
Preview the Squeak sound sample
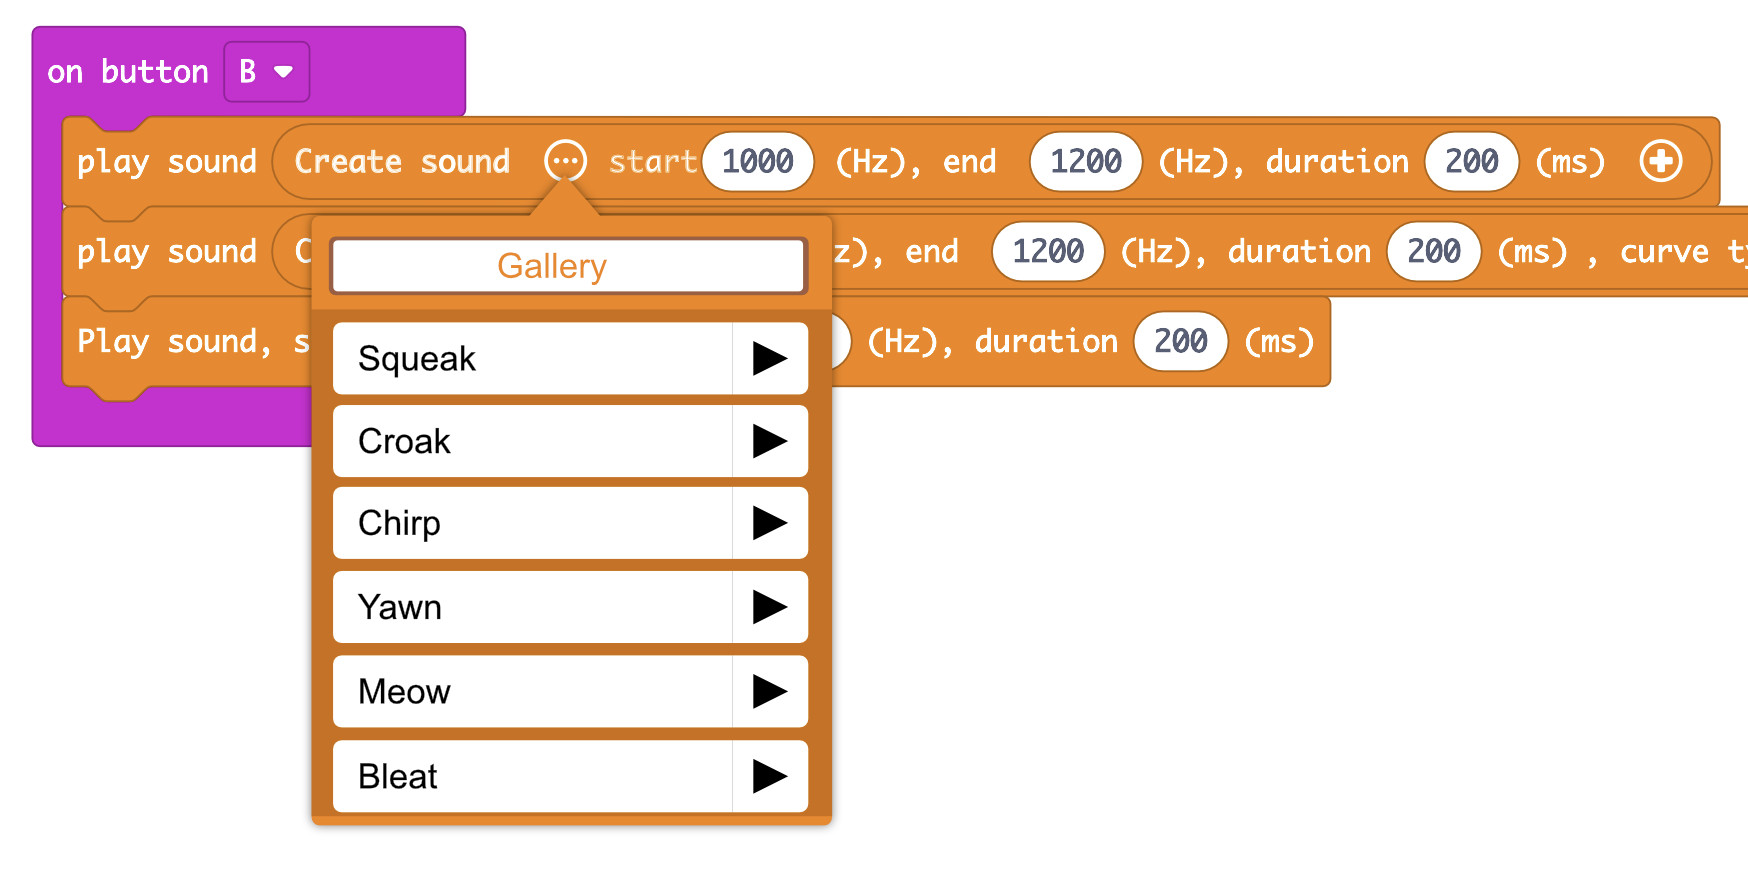(771, 358)
